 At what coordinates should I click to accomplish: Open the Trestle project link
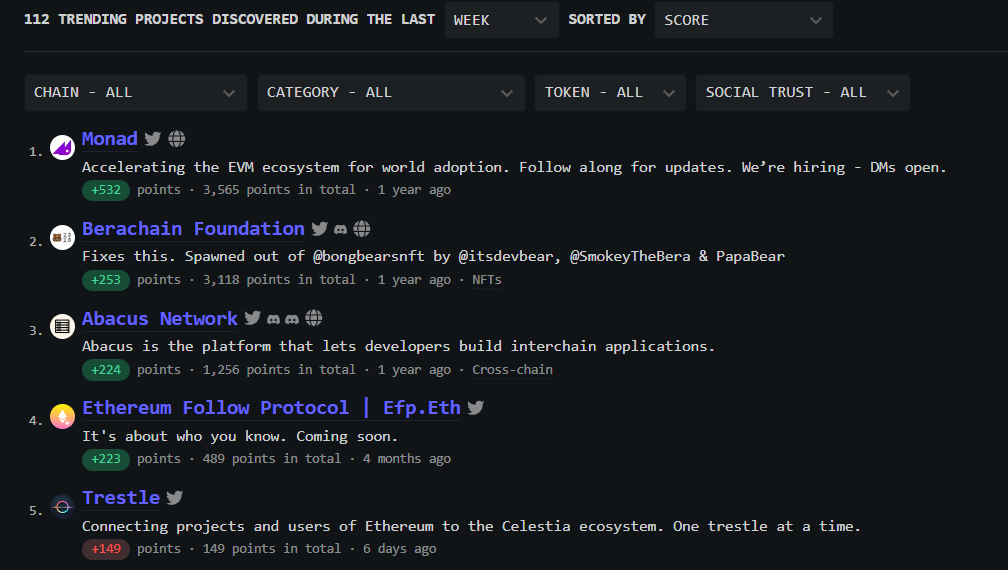coord(121,498)
